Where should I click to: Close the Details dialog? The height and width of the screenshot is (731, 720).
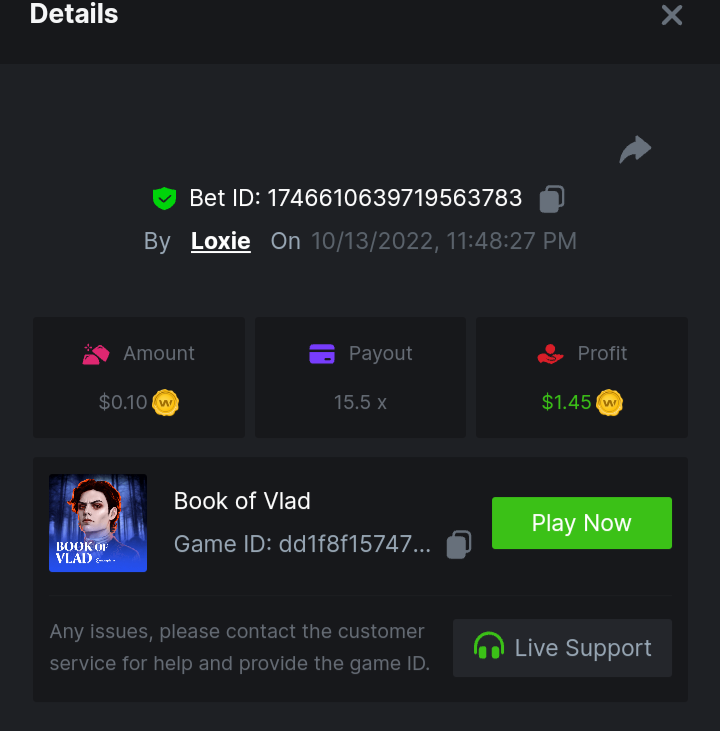click(x=672, y=15)
